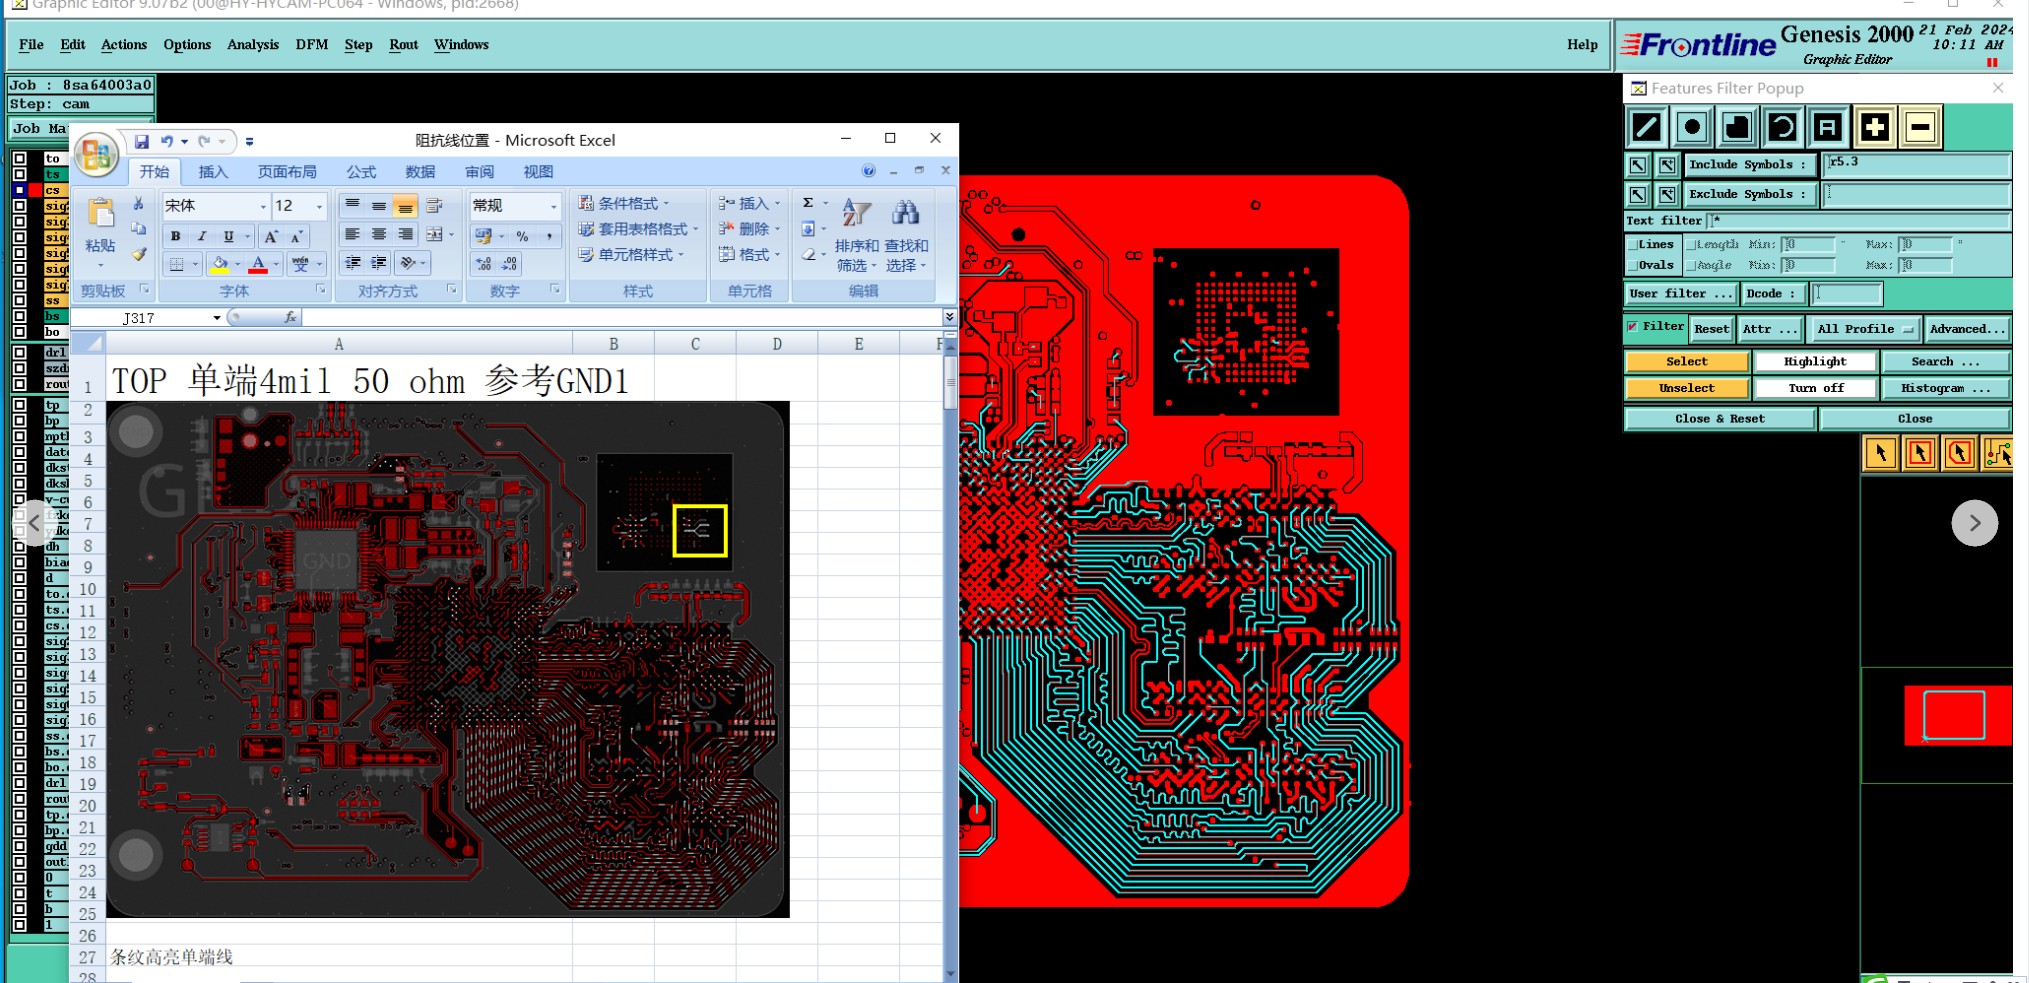
Task: Open the DFM menu in Genesis
Action: 311,45
